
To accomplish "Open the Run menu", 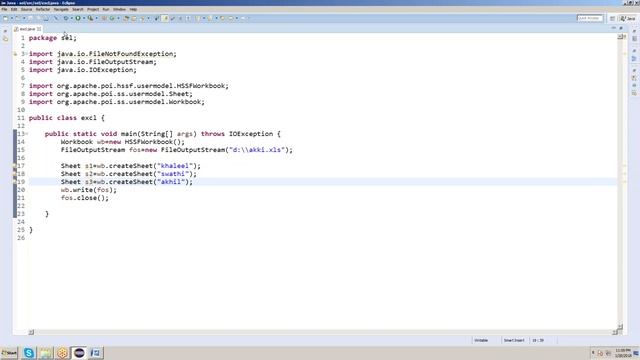I will pos(106,9).
